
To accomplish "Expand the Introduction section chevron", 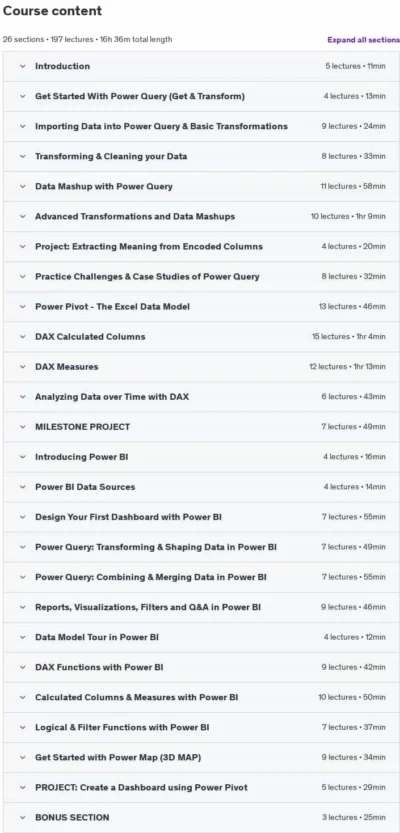I will (22, 66).
